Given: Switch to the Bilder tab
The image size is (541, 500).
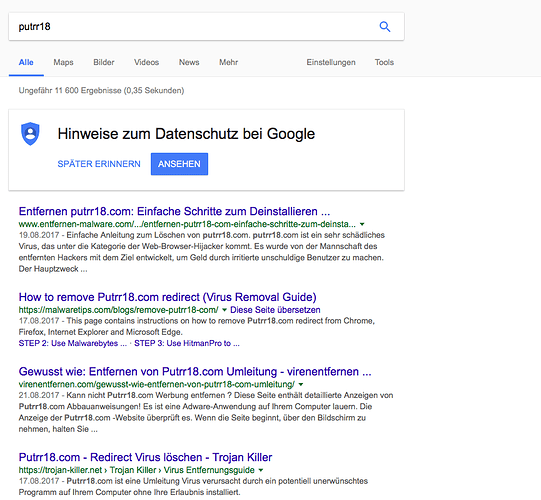Looking at the screenshot, I should pyautogui.click(x=104, y=62).
